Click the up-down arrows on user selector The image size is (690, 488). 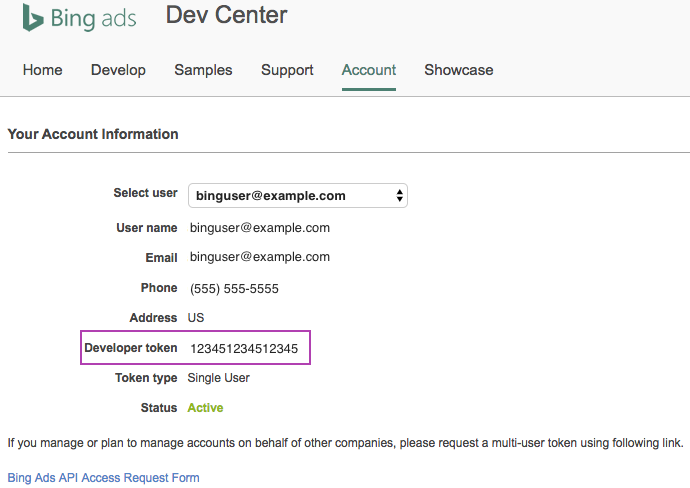coord(400,195)
